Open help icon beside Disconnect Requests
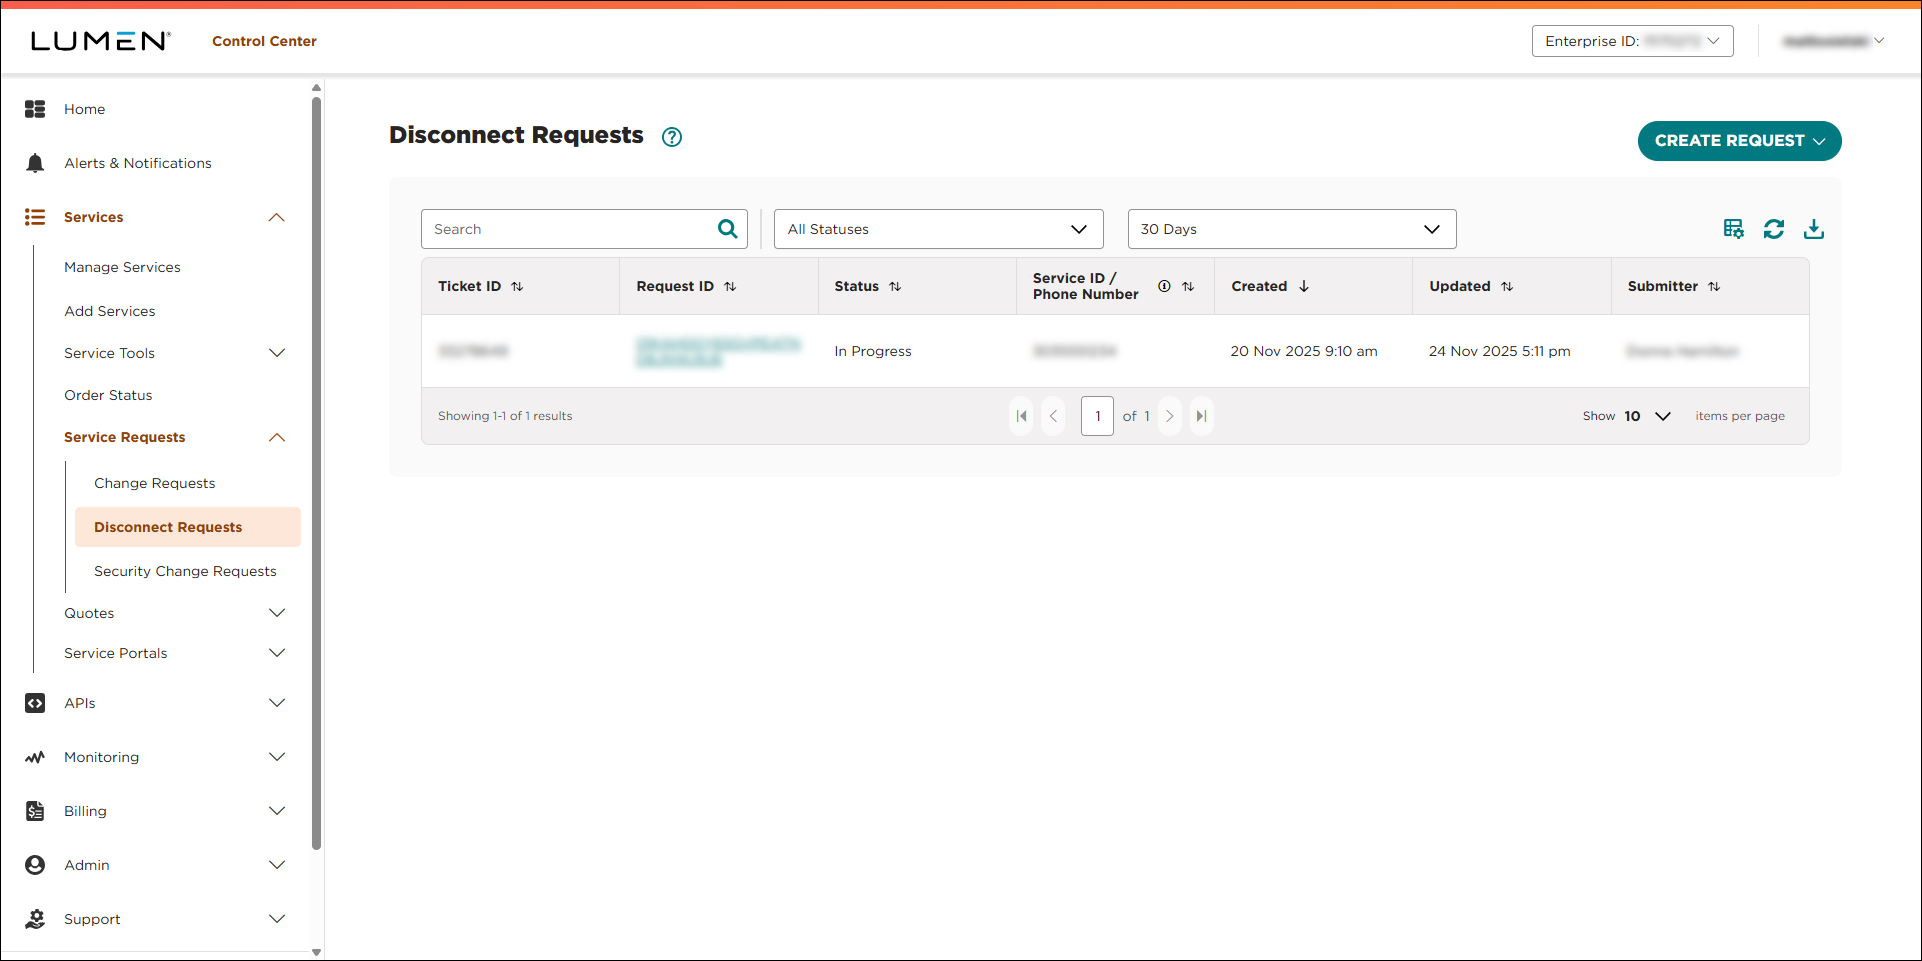1922x961 pixels. tap(672, 137)
